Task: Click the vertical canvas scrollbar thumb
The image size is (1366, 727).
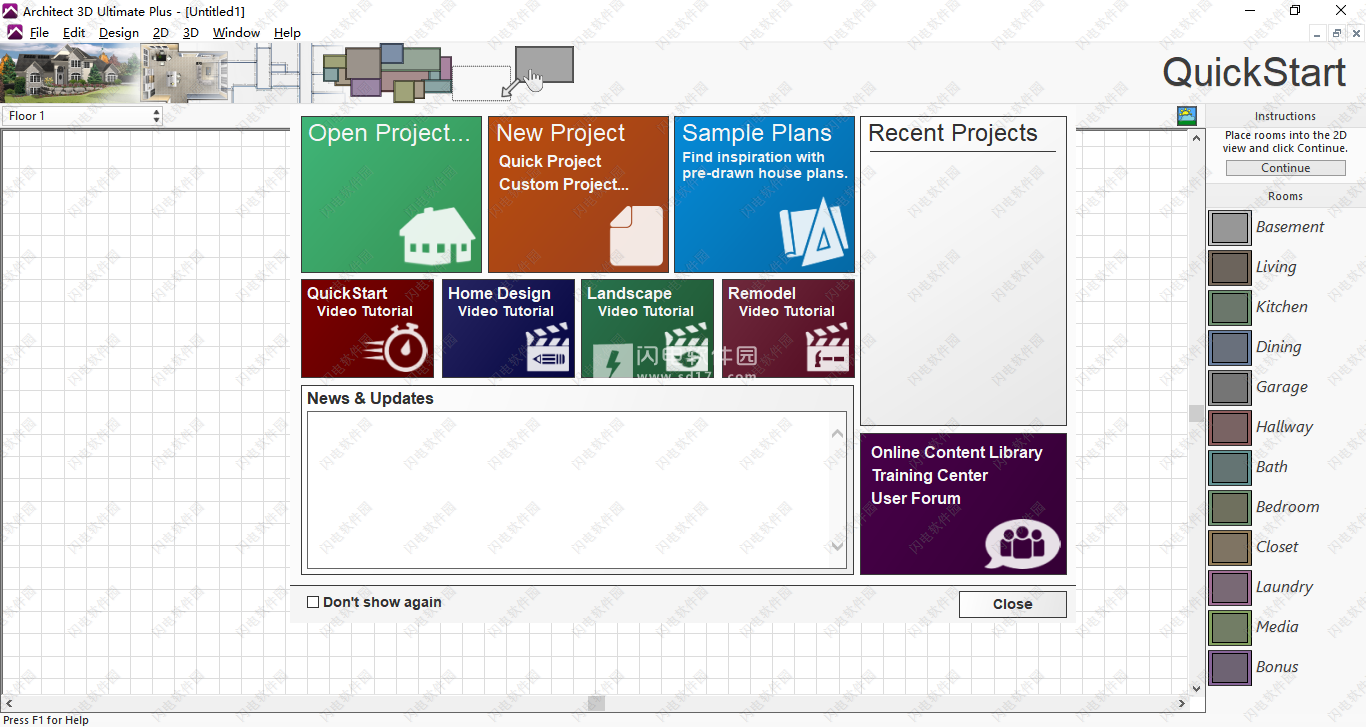Action: pyautogui.click(x=1196, y=413)
